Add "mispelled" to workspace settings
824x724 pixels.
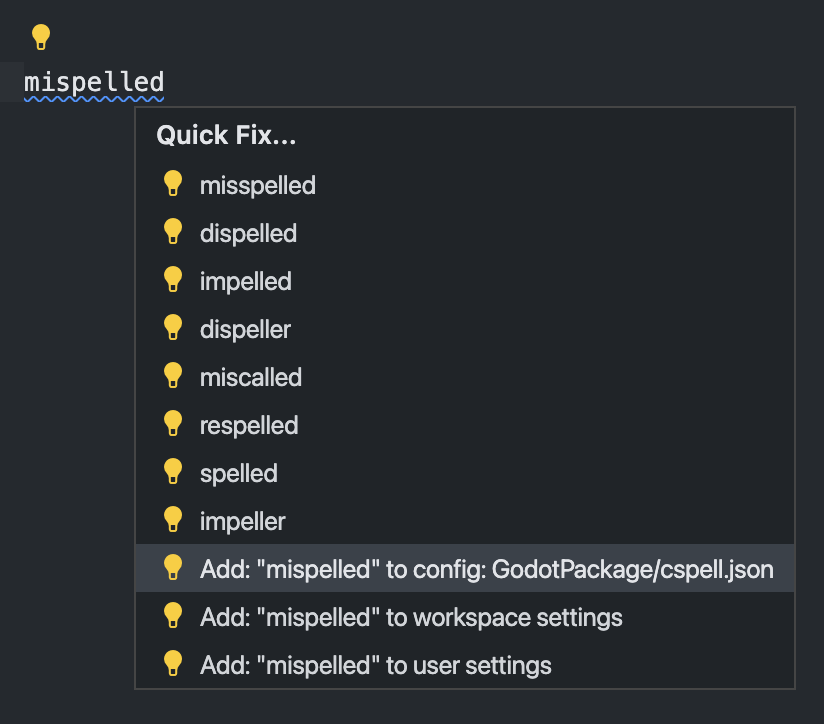point(411,617)
